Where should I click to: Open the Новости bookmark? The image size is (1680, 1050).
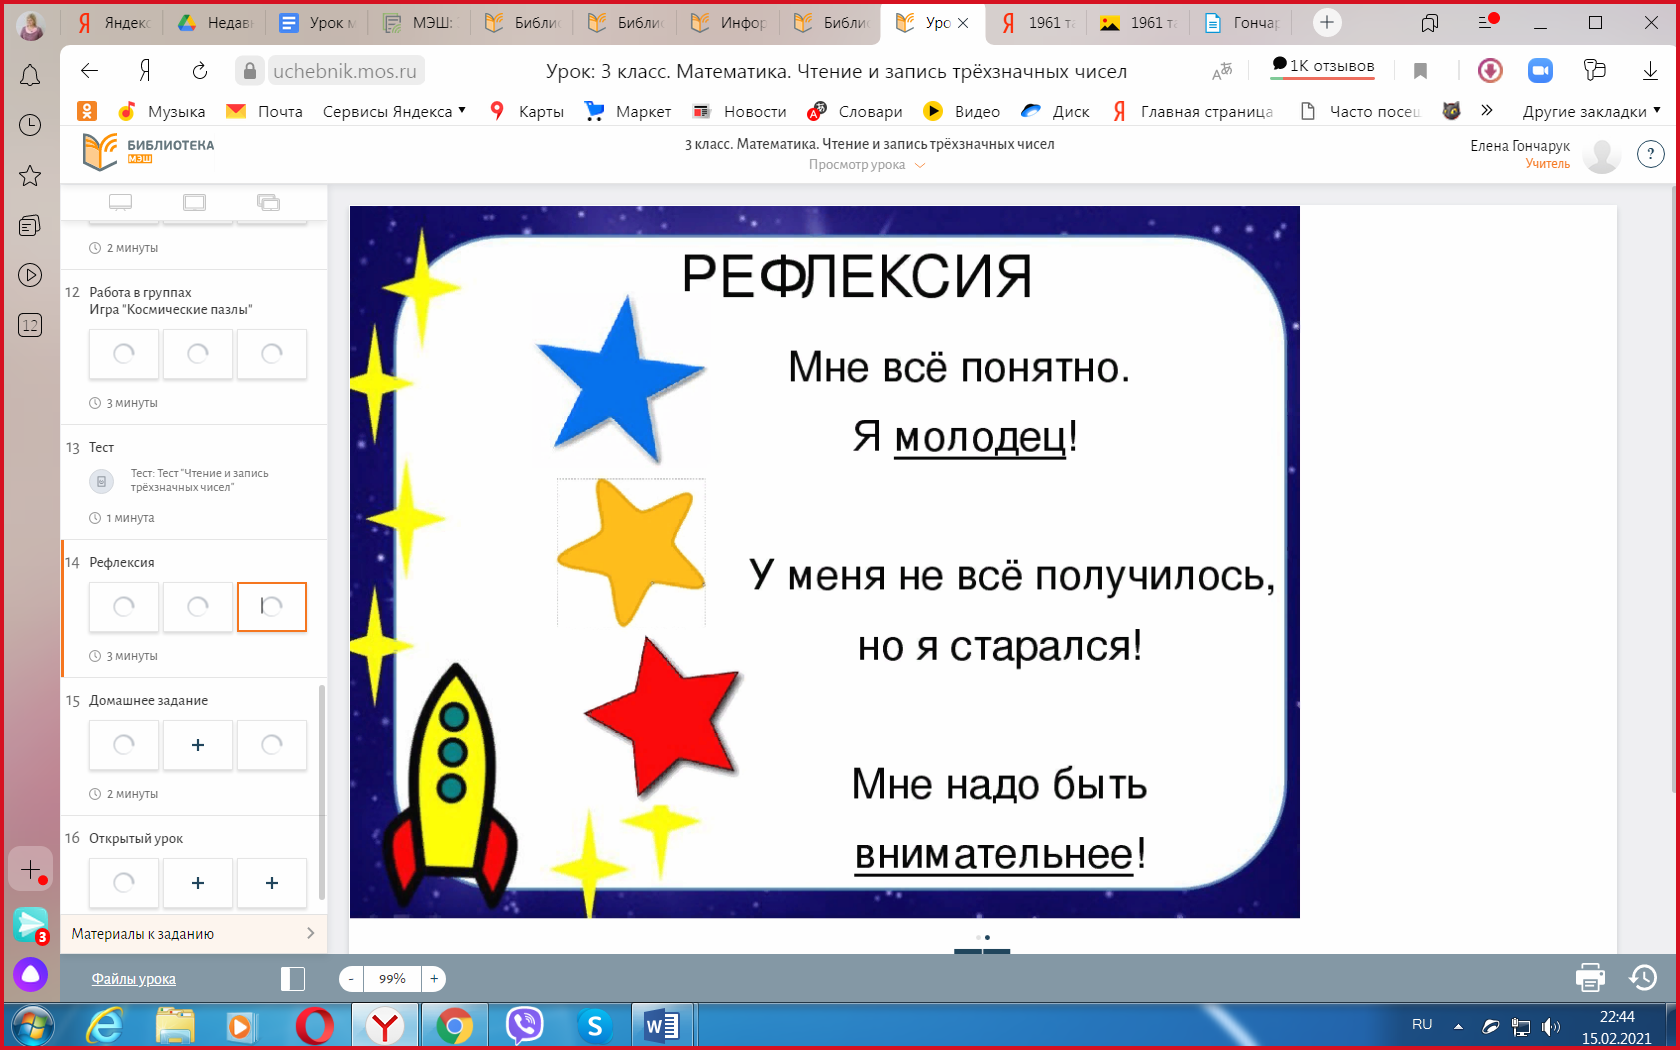pyautogui.click(x=740, y=111)
